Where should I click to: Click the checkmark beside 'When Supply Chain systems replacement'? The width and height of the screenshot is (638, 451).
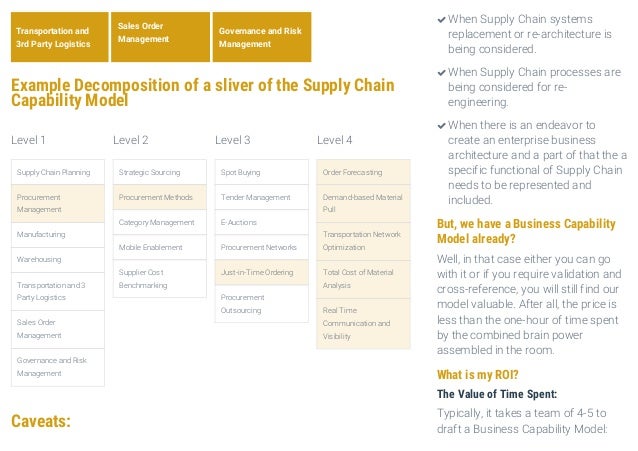[441, 20]
